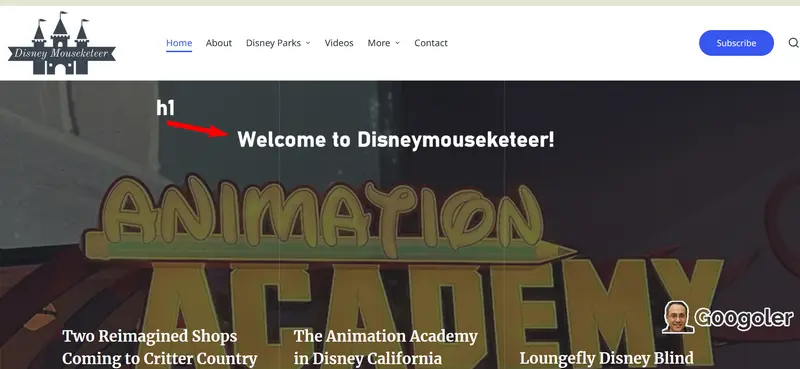800x369 pixels.
Task: Click the blue Subscribe button
Action: [736, 43]
